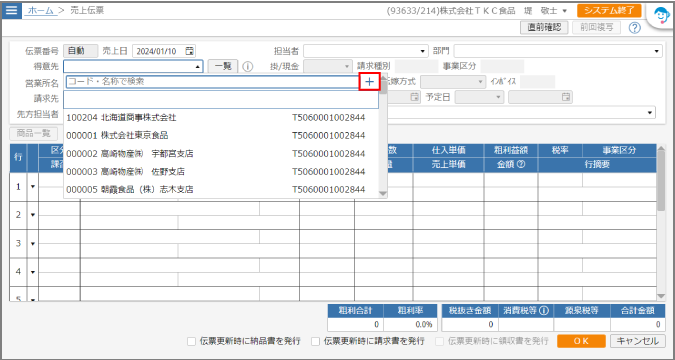Open row 2 dropdown arrow
The width and height of the screenshot is (675, 360).
[x=33, y=215]
